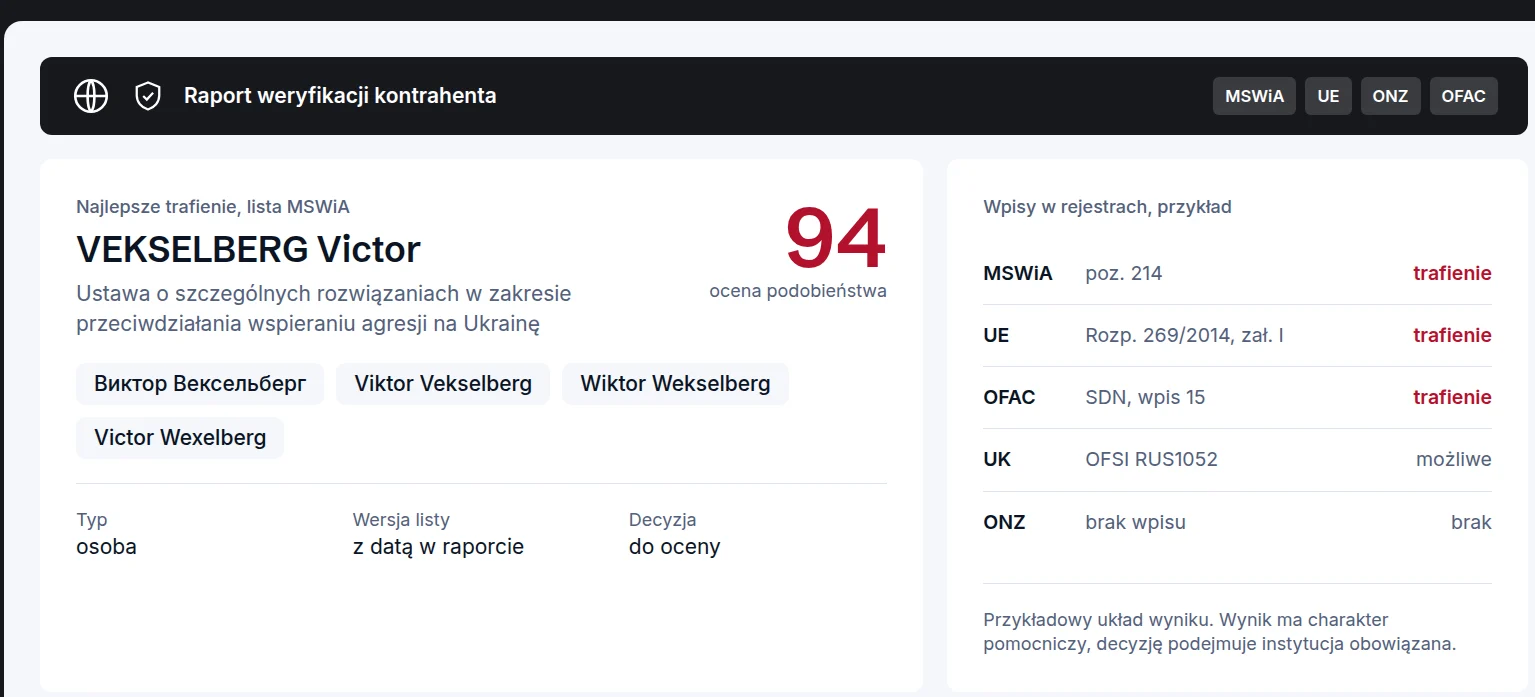Click the ONZ registry row label

point(1004,522)
